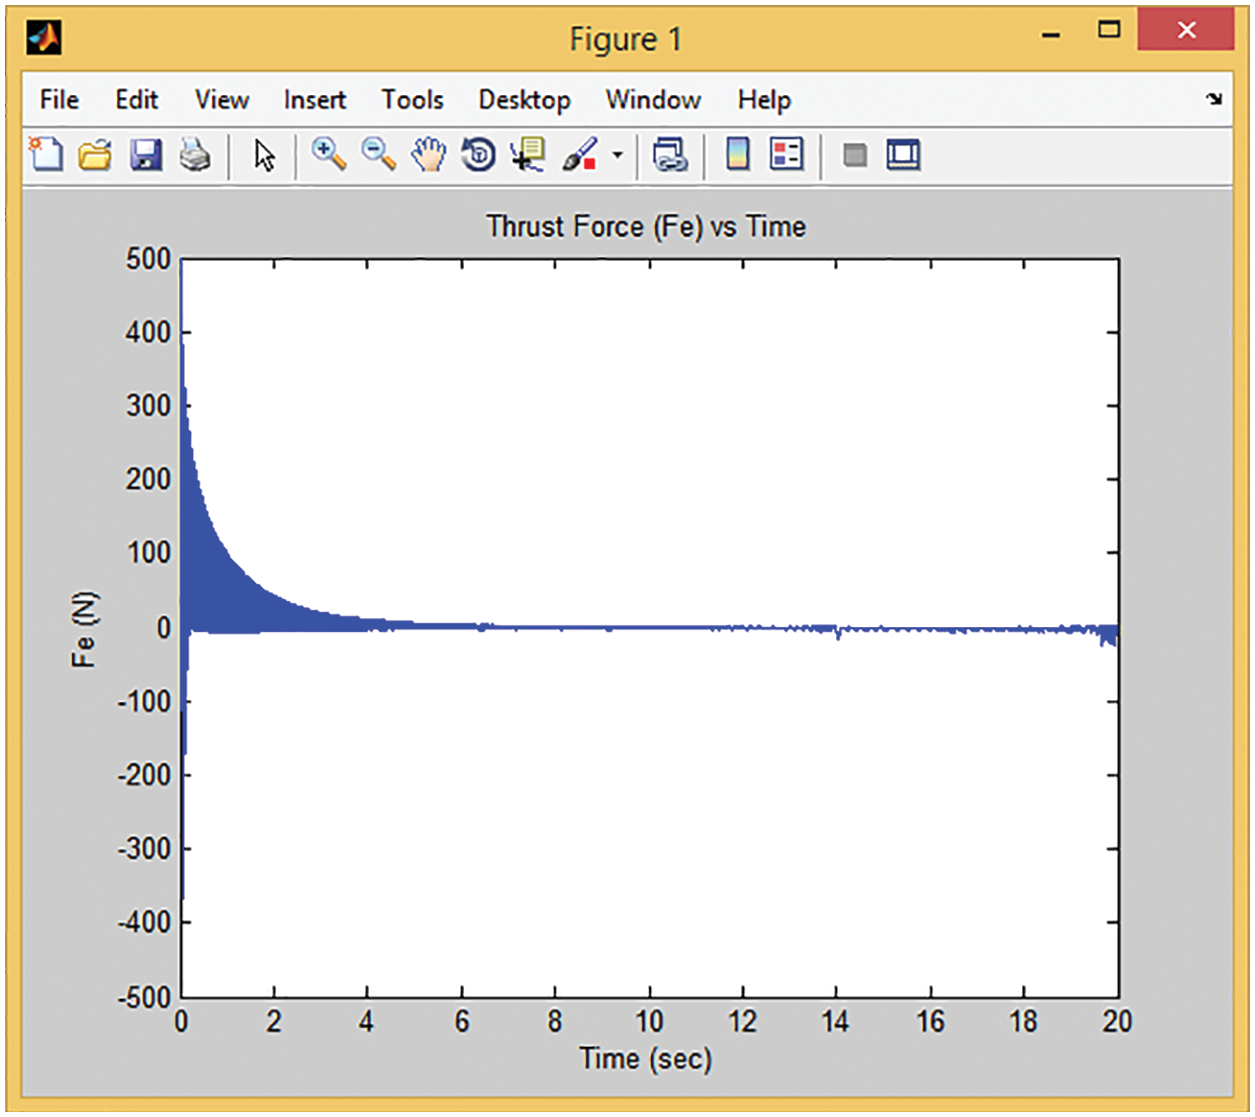The image size is (1255, 1117).
Task: Click the Insert Legend toolbar button
Action: (787, 155)
